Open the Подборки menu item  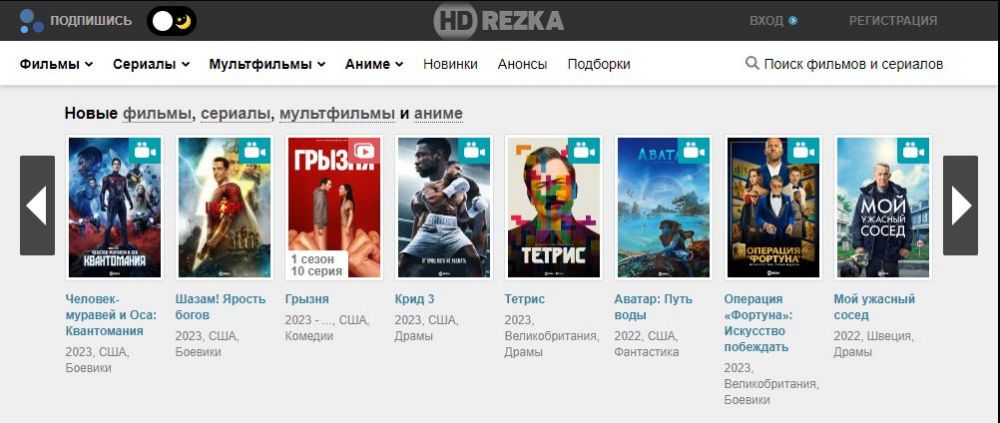pyautogui.click(x=599, y=64)
